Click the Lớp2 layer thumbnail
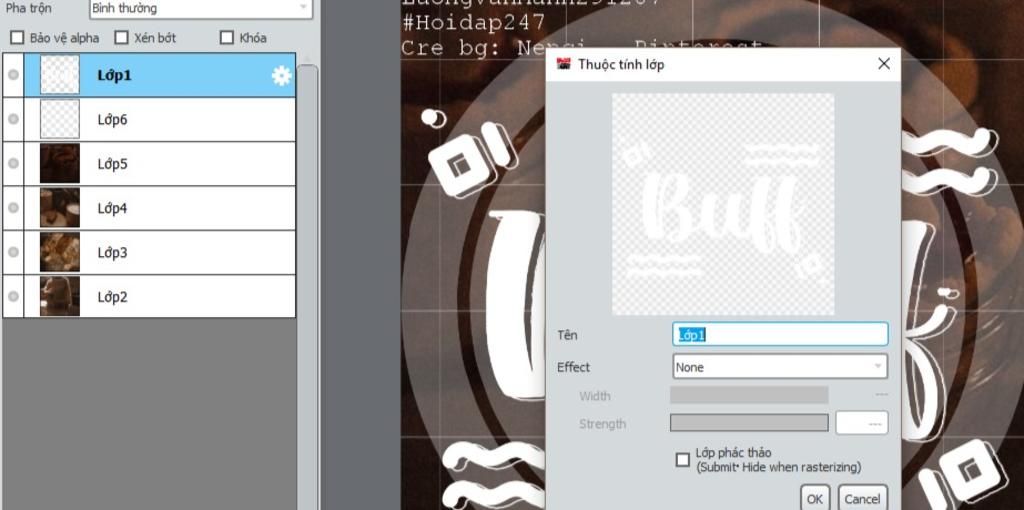This screenshot has width=1024, height=510. (x=60, y=296)
